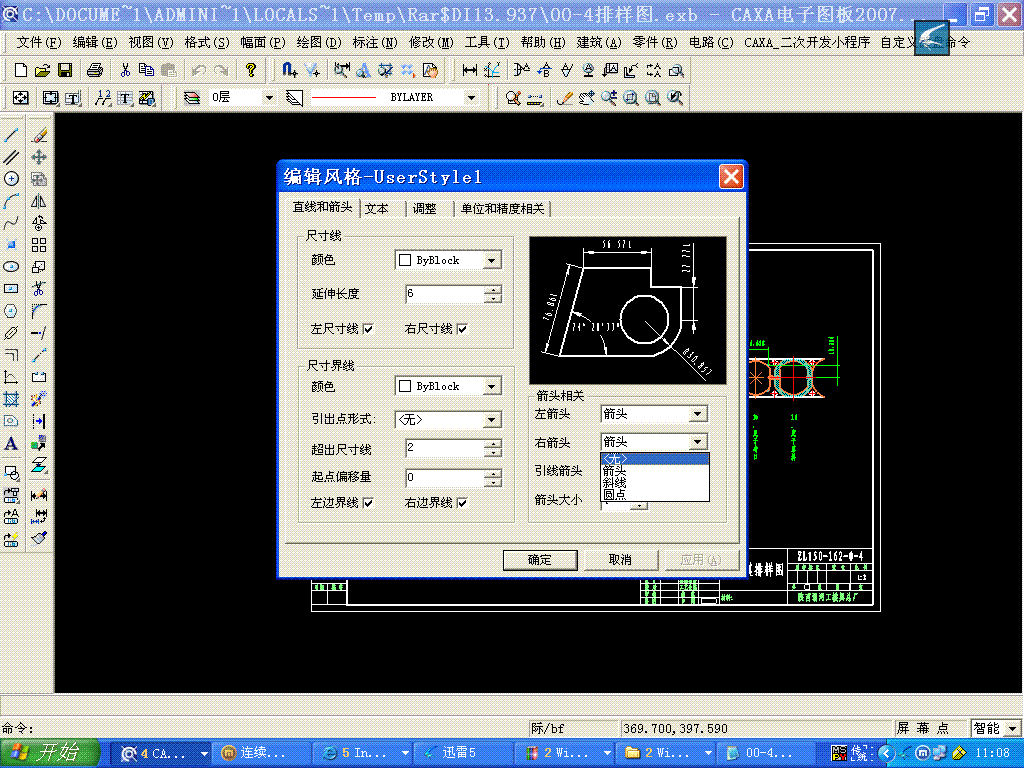Image resolution: width=1024 pixels, height=768 pixels.
Task: Select the Array tool with the four squares icon
Action: 39,245
